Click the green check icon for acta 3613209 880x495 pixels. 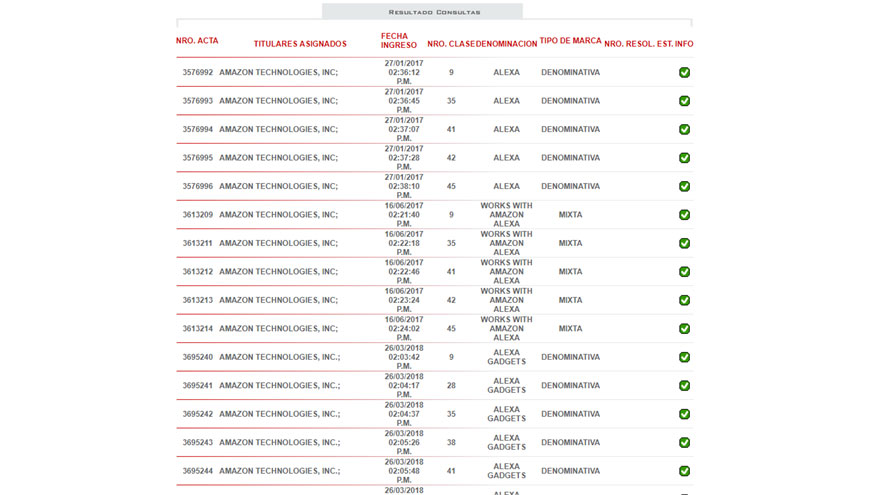pos(684,215)
